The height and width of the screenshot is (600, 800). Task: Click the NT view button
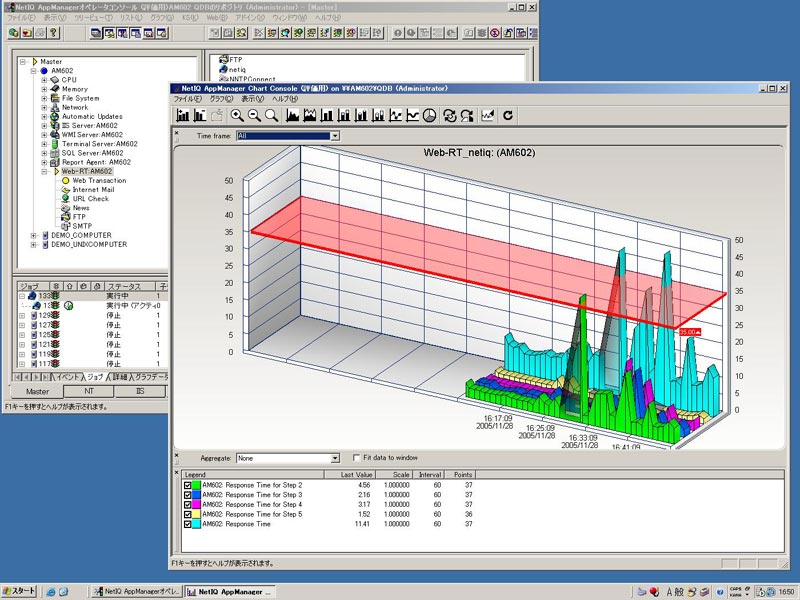pos(89,391)
